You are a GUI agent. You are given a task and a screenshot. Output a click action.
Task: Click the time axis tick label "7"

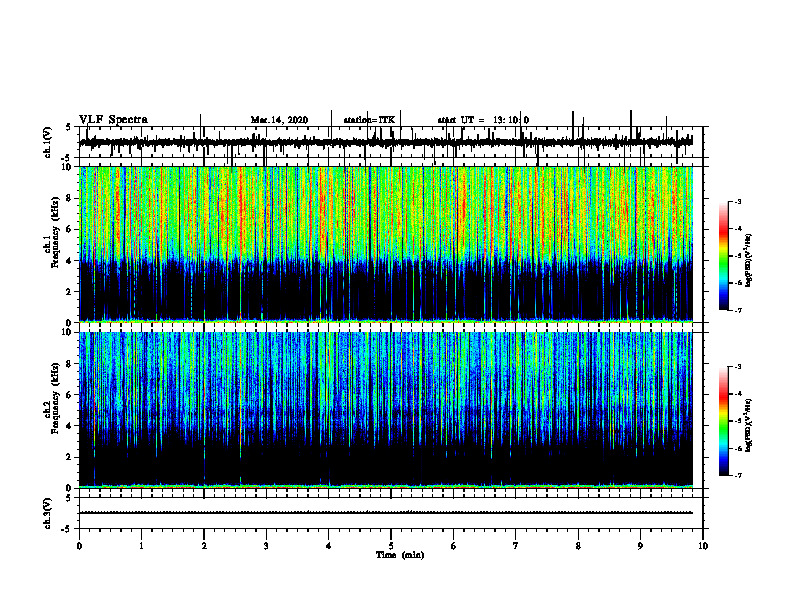(516, 546)
